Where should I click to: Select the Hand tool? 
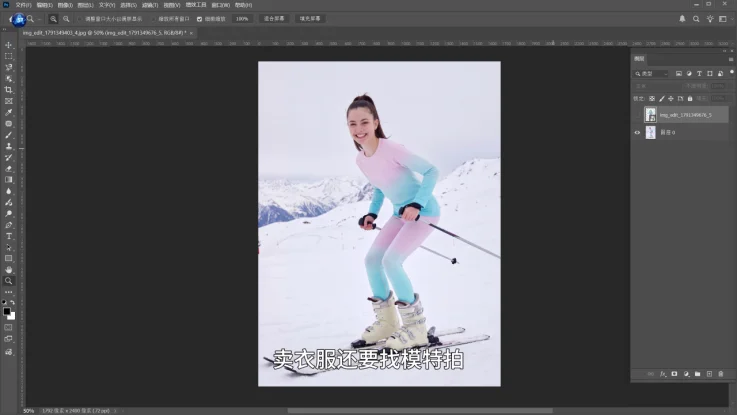[8, 270]
